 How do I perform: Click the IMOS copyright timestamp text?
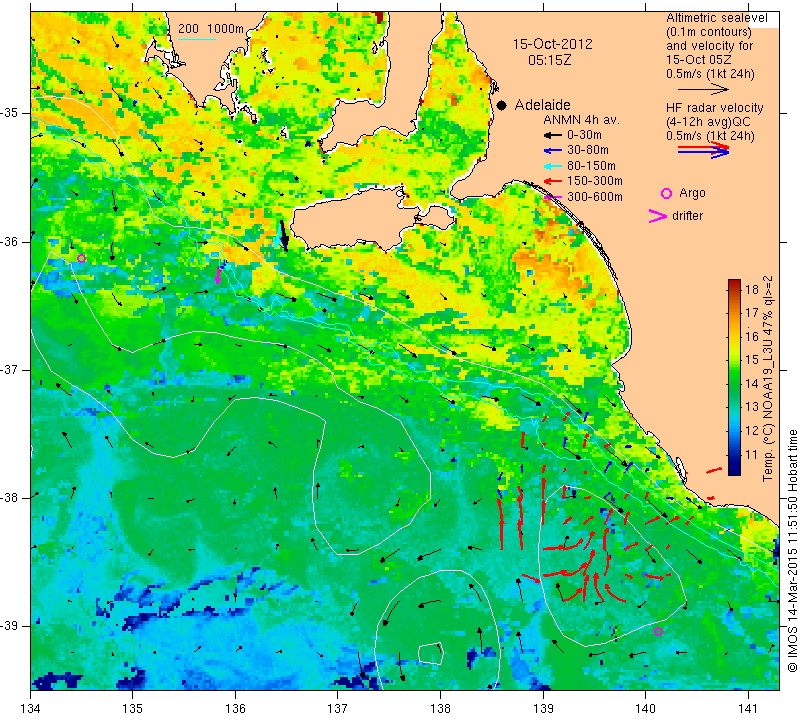(x=792, y=550)
